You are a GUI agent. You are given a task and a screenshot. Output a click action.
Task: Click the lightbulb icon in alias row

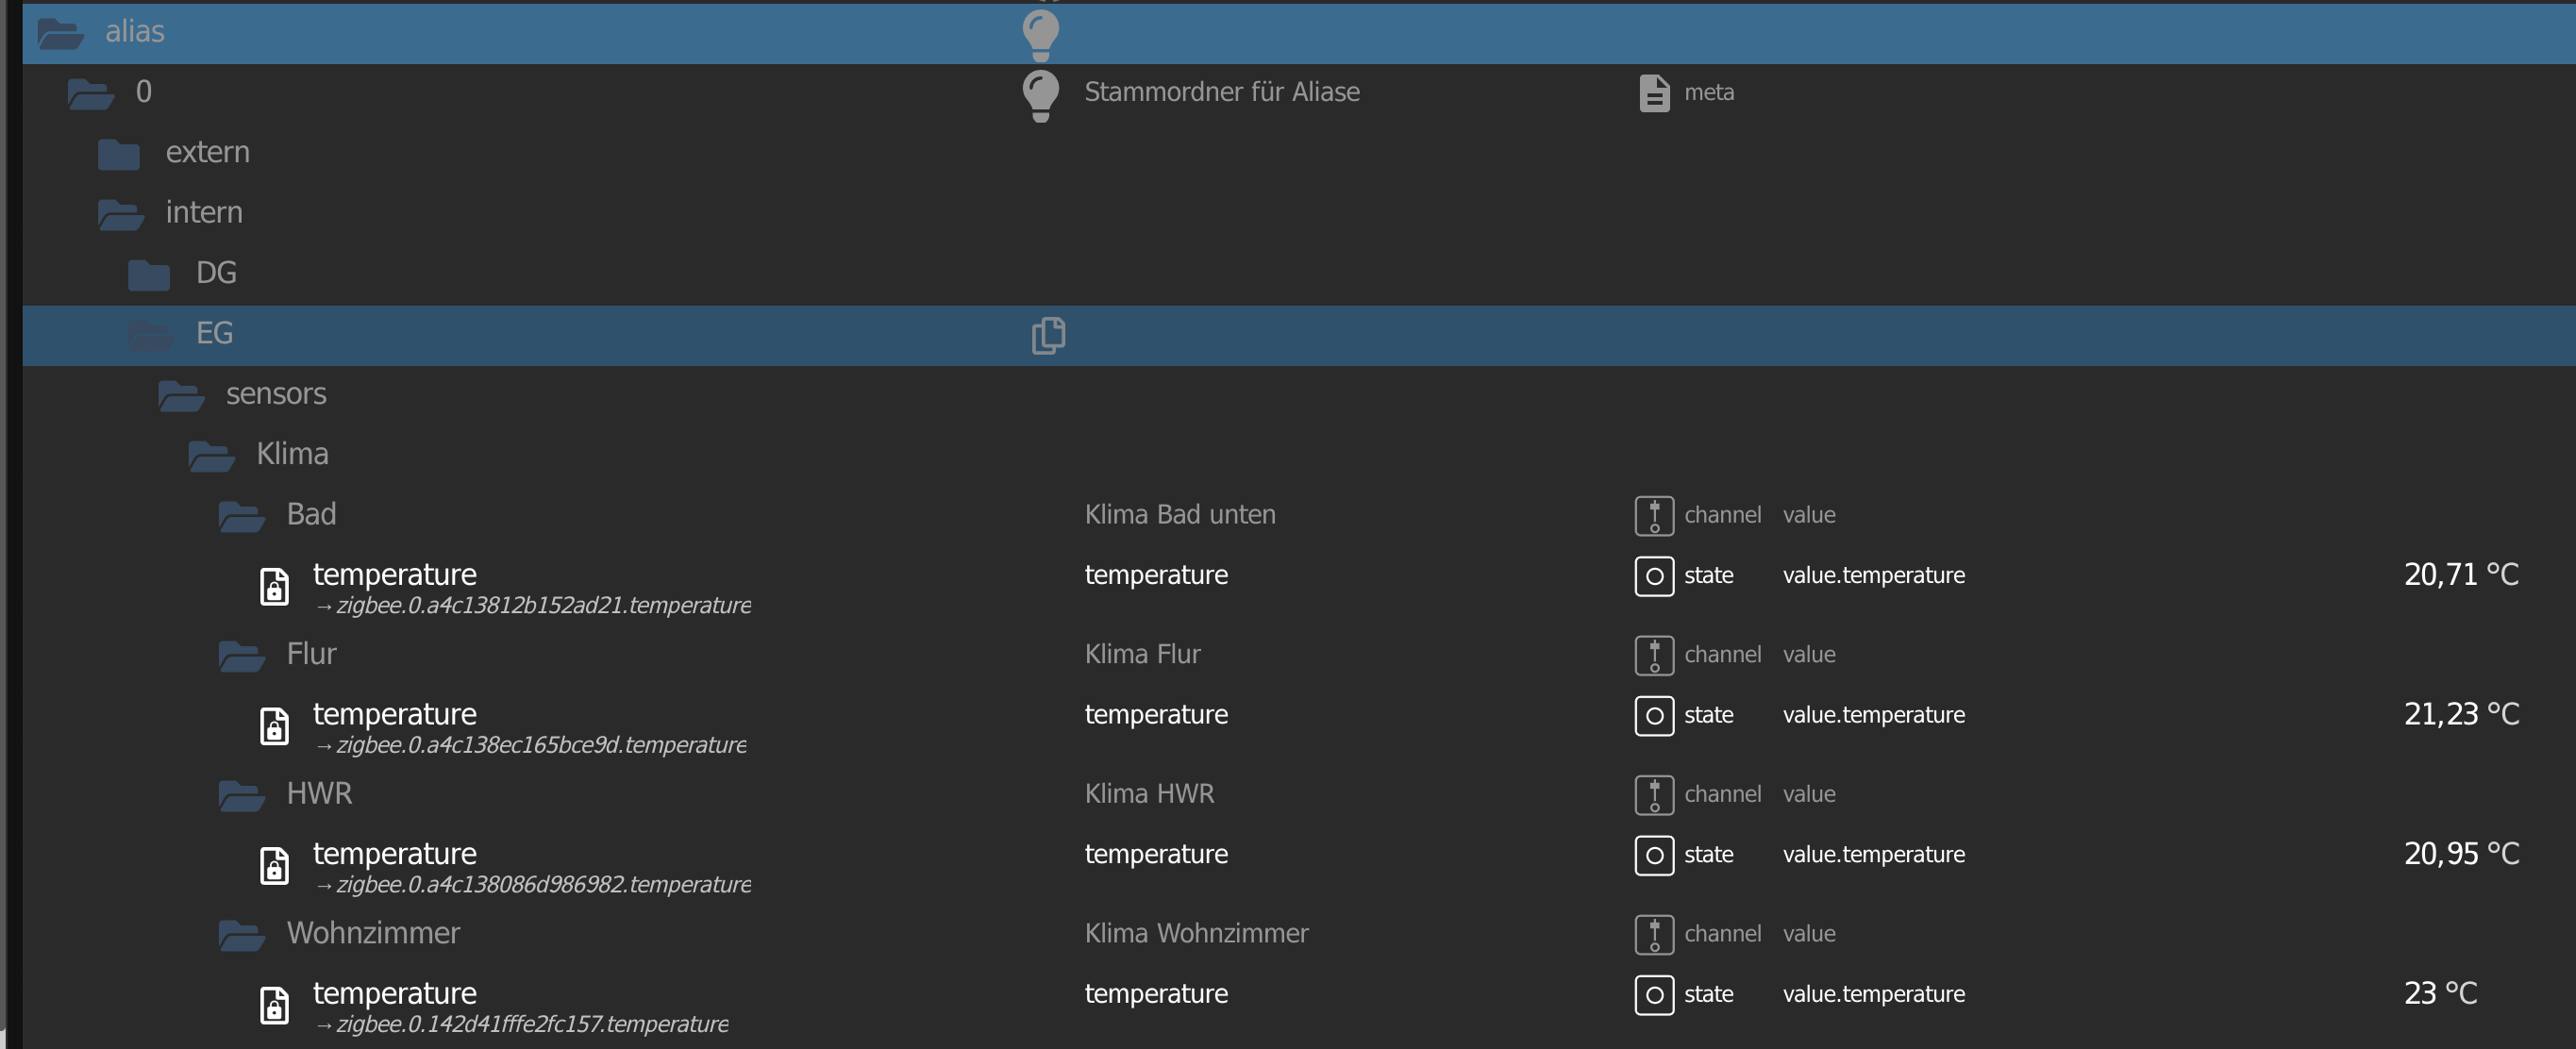(x=1040, y=33)
